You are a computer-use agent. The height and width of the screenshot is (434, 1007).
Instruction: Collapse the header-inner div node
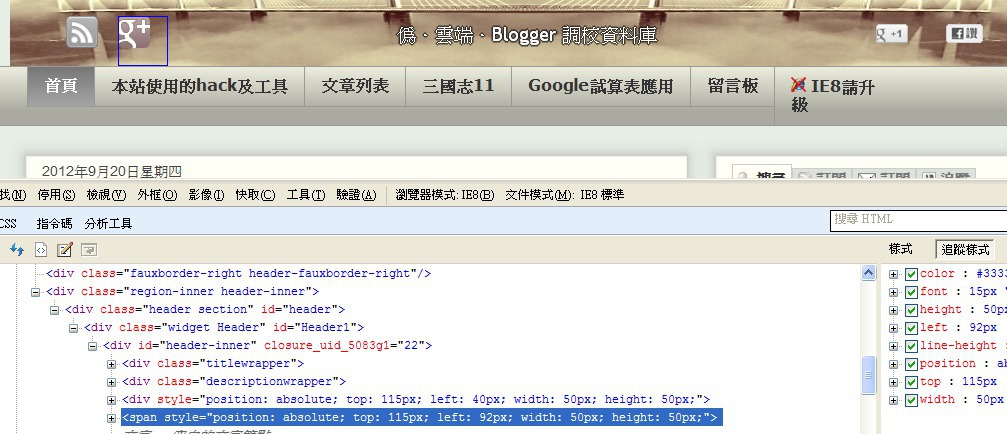click(92, 346)
